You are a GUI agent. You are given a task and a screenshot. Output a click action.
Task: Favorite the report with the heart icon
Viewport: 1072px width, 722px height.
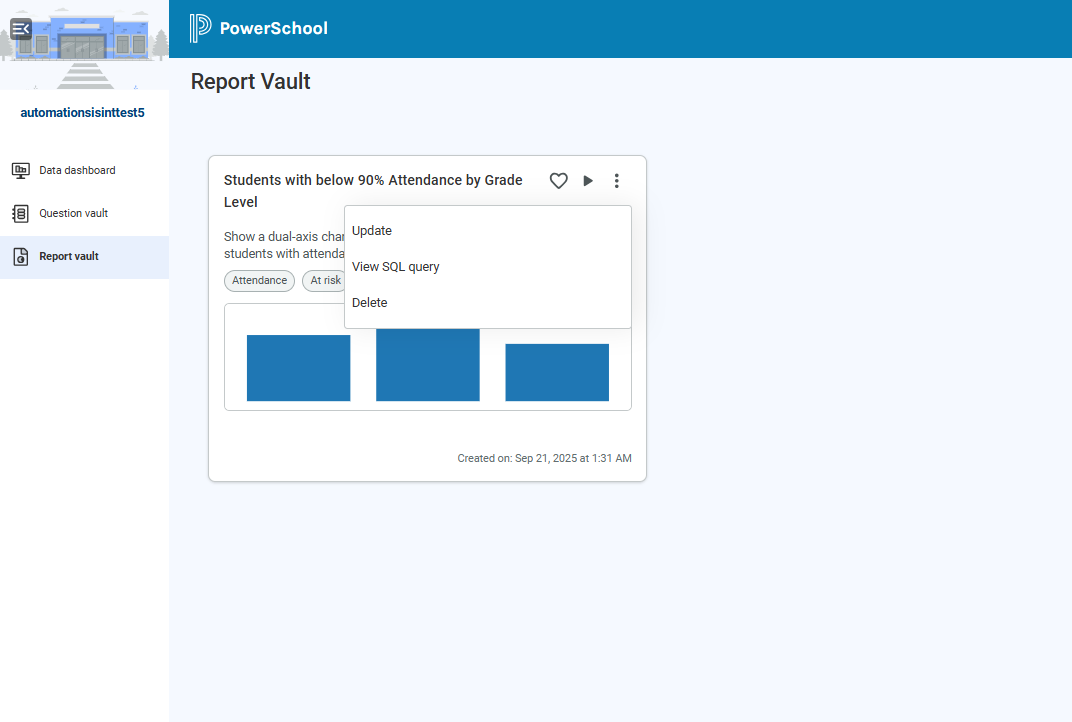tap(559, 181)
